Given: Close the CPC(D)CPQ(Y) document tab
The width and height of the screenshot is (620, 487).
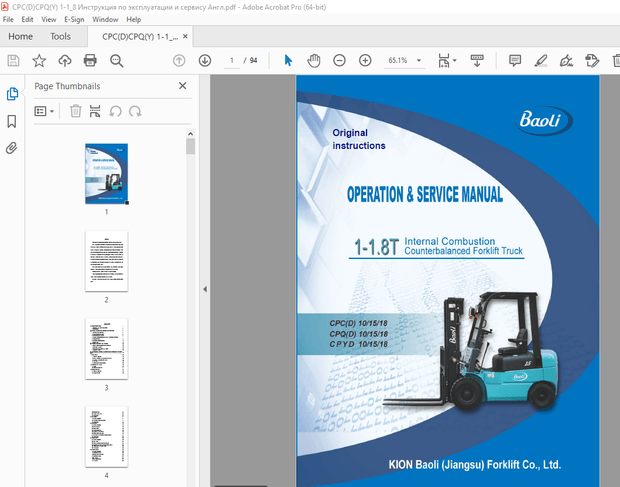Looking at the screenshot, I should (x=185, y=37).
